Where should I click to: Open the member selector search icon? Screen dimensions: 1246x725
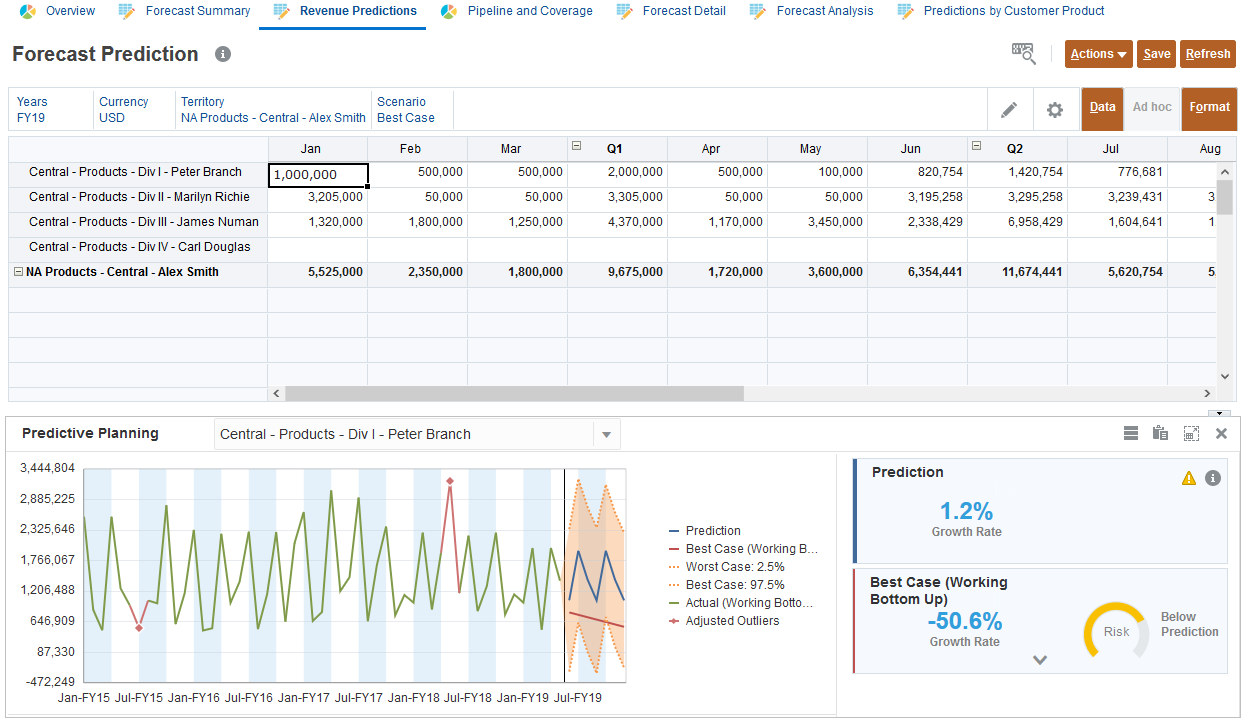point(1023,54)
